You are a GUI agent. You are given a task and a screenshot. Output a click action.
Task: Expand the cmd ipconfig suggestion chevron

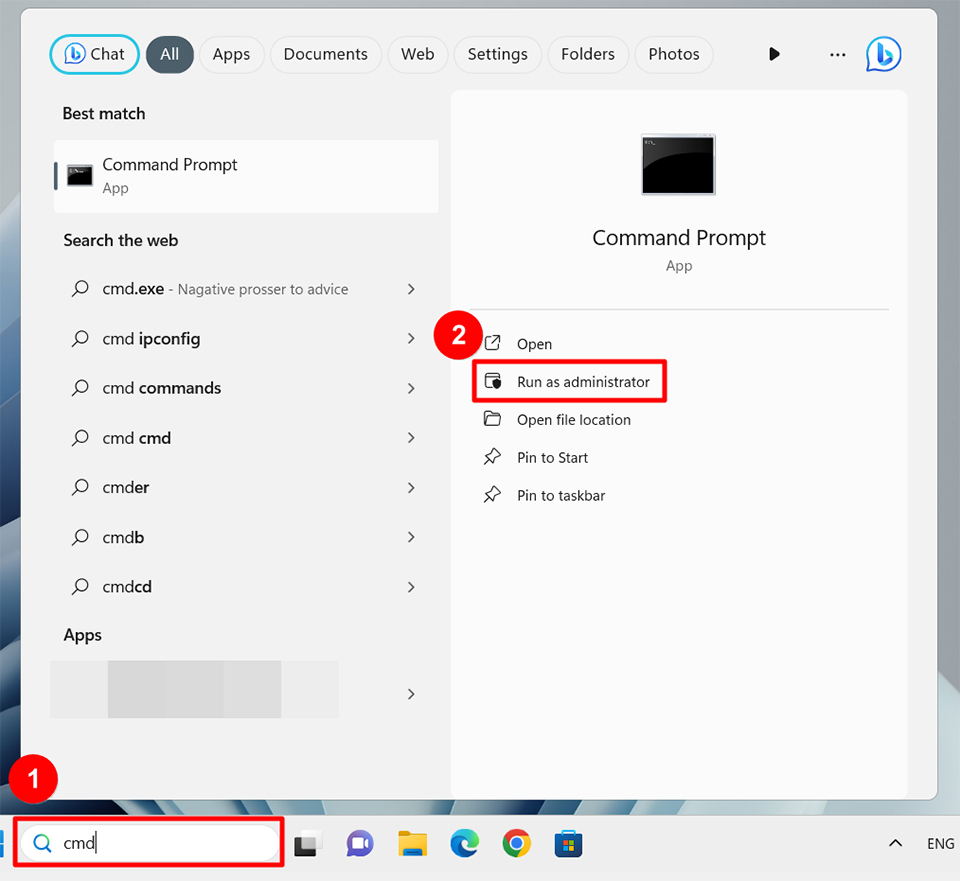coord(411,339)
